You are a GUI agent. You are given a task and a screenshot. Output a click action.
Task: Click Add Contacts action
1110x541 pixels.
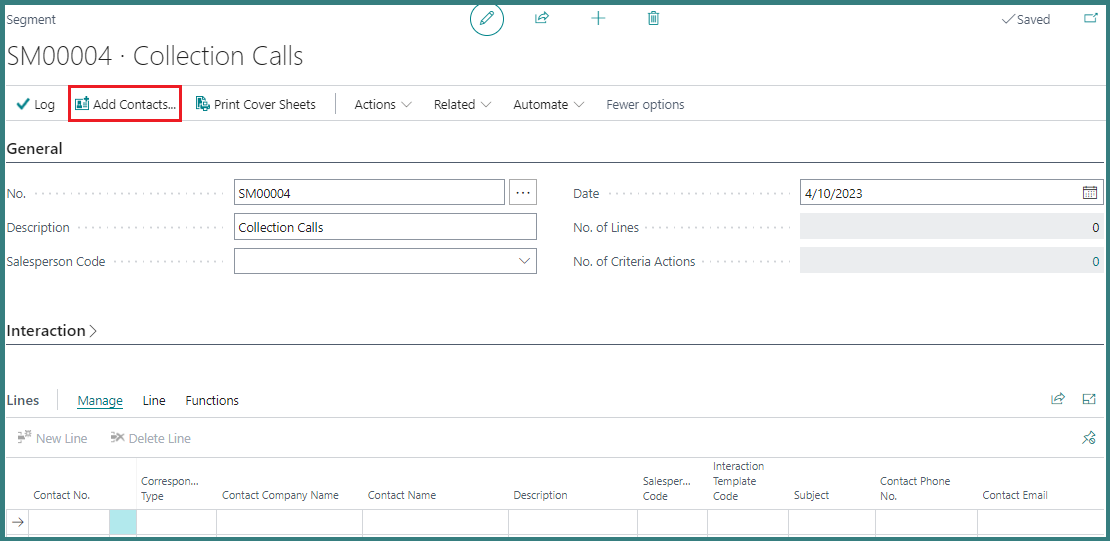[125, 104]
